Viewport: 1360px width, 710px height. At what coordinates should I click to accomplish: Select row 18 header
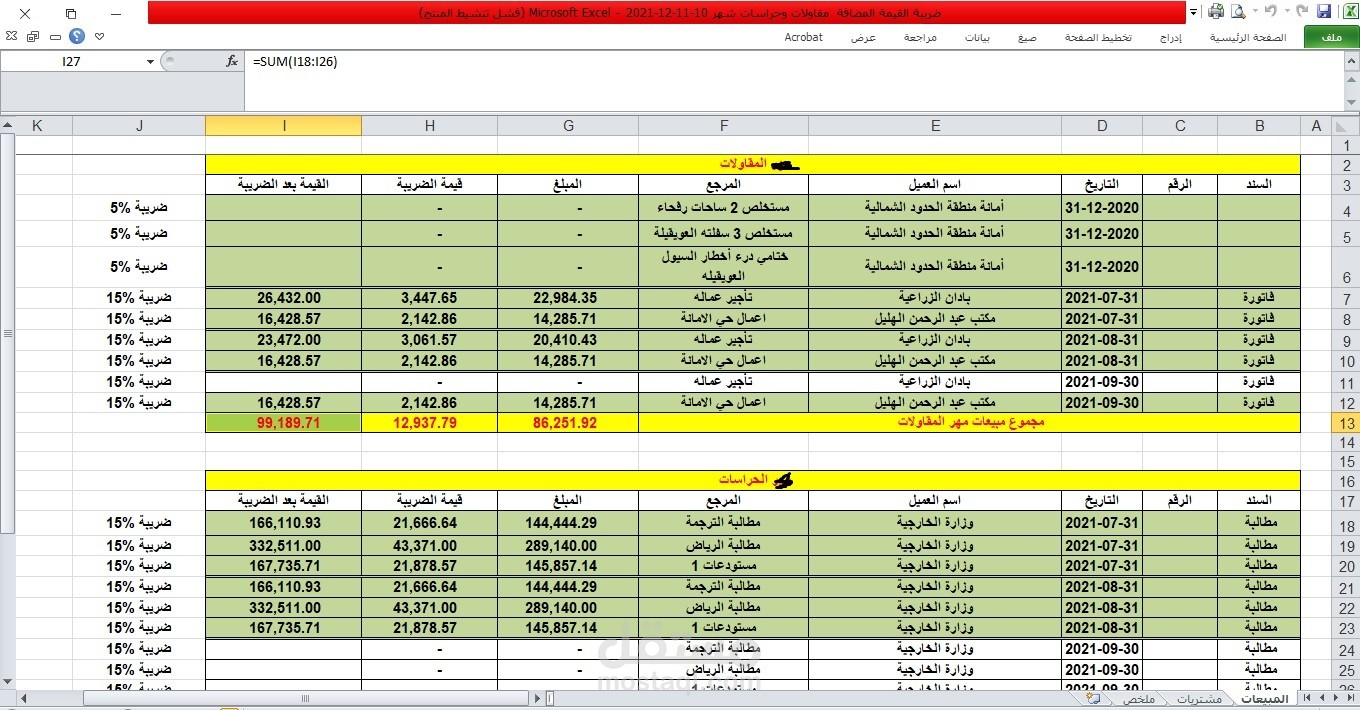[x=1345, y=523]
